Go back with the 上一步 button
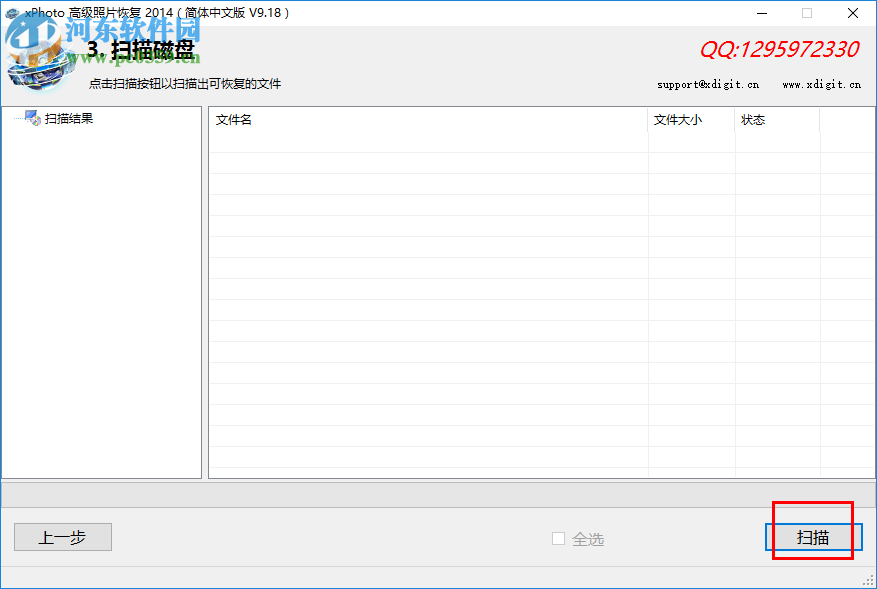 [63, 537]
